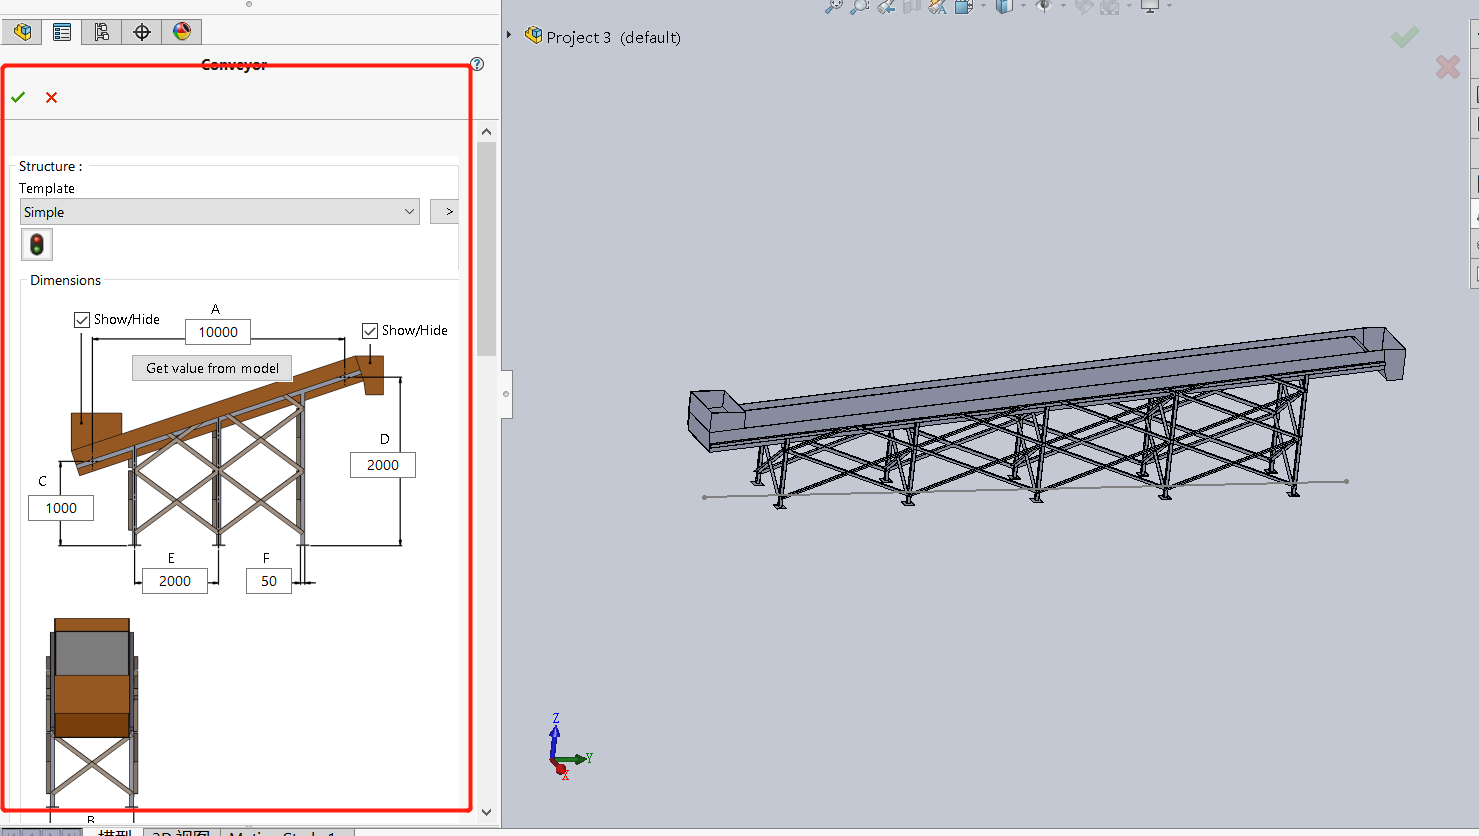Switch to the PropertyManager tab

[x=62, y=32]
